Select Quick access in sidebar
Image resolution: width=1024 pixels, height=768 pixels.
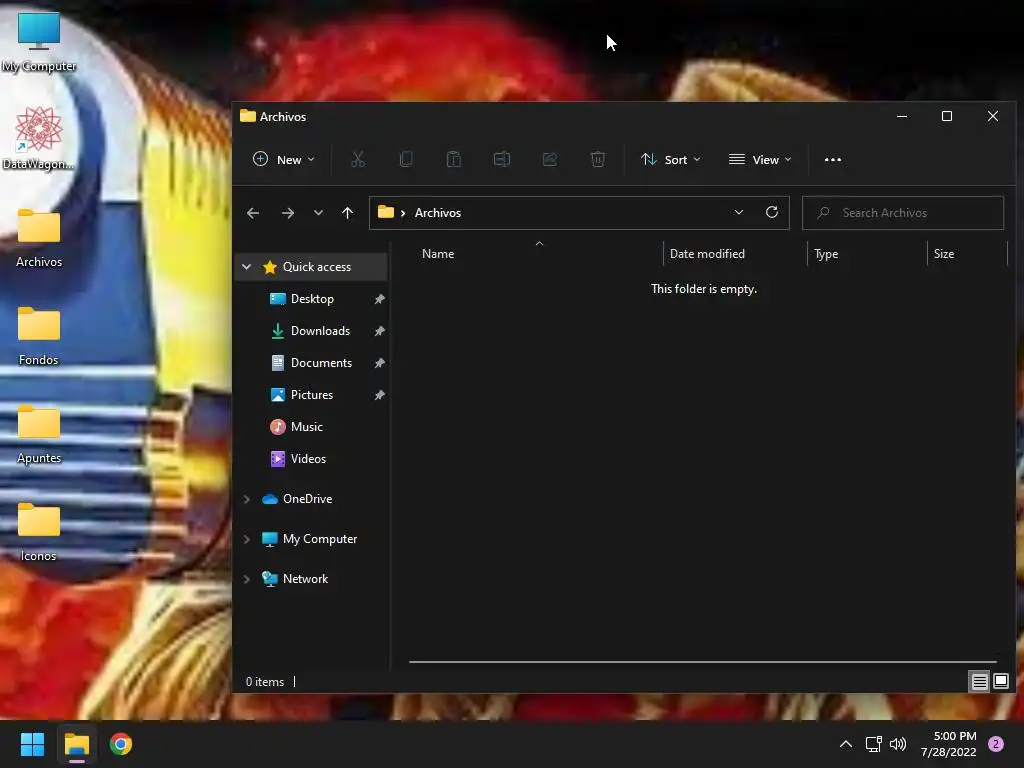pyautogui.click(x=317, y=266)
